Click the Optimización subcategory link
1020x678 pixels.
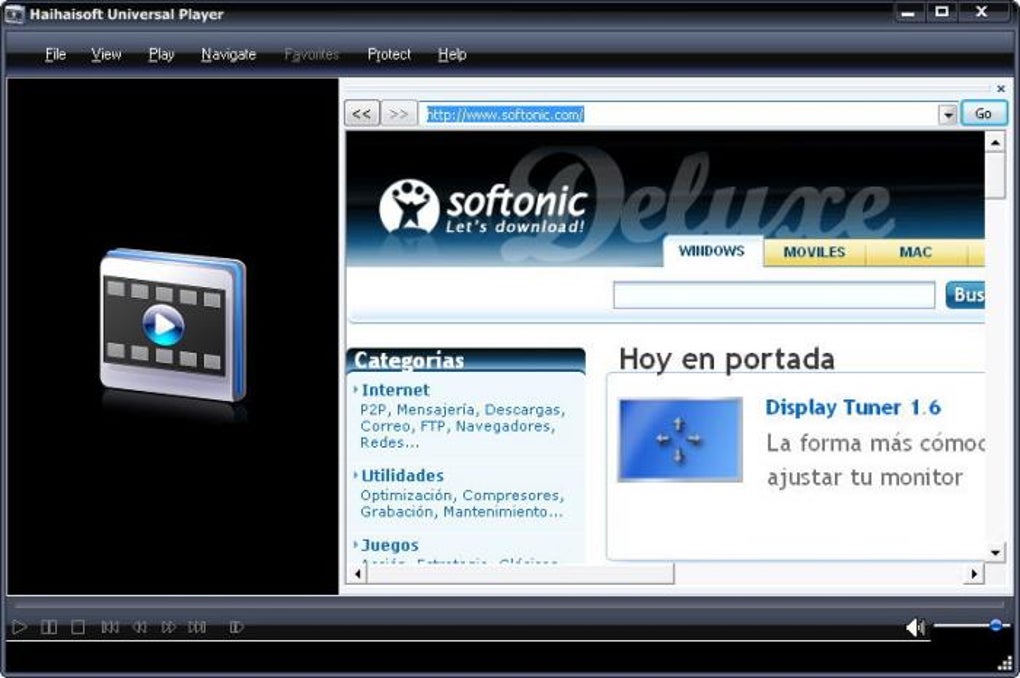(x=405, y=496)
